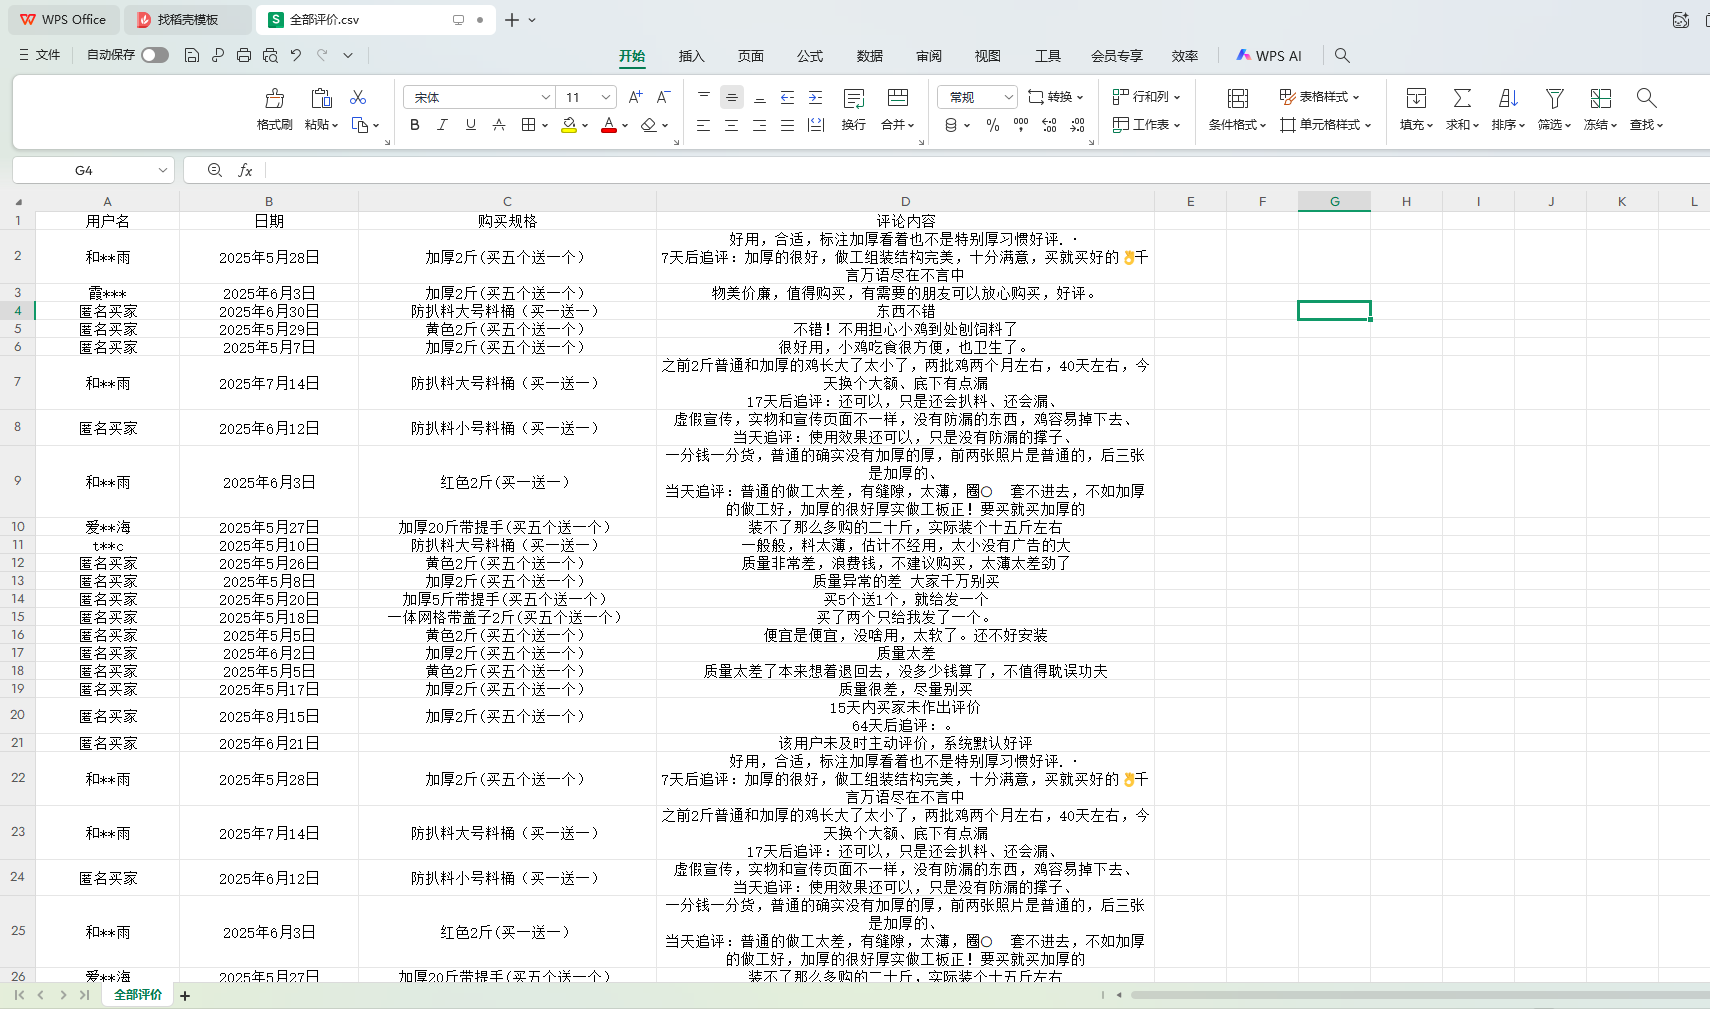Toggle the AutoSave (自动保存) switch
The height and width of the screenshot is (1009, 1710).
(155, 55)
